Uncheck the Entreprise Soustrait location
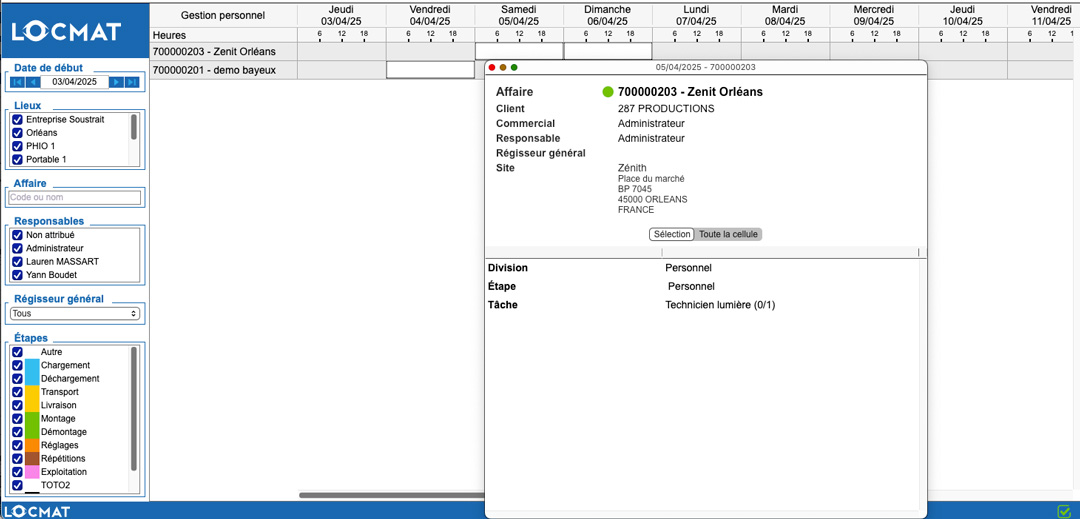 point(18,120)
